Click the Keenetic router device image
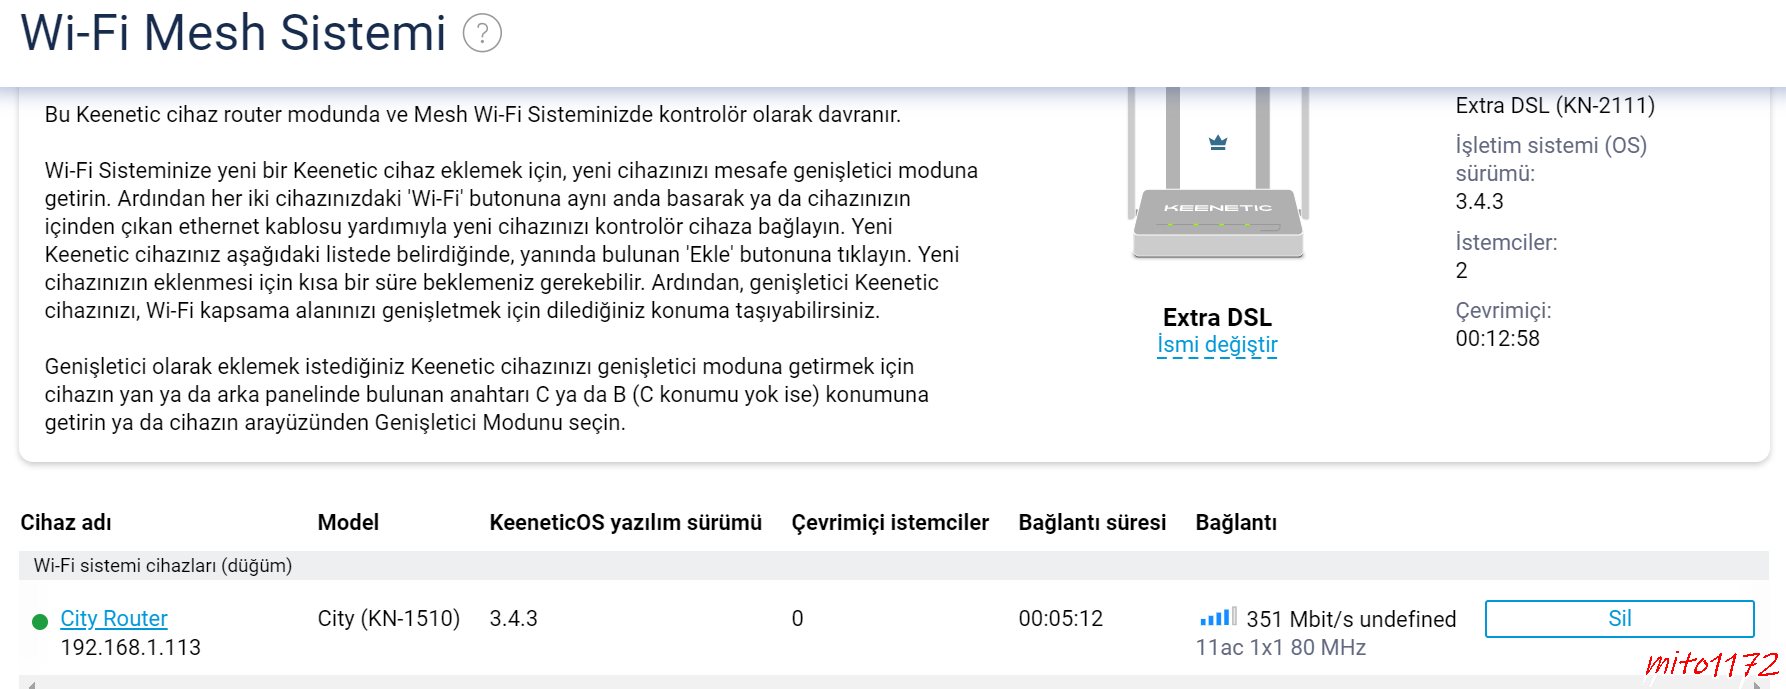 pyautogui.click(x=1218, y=173)
